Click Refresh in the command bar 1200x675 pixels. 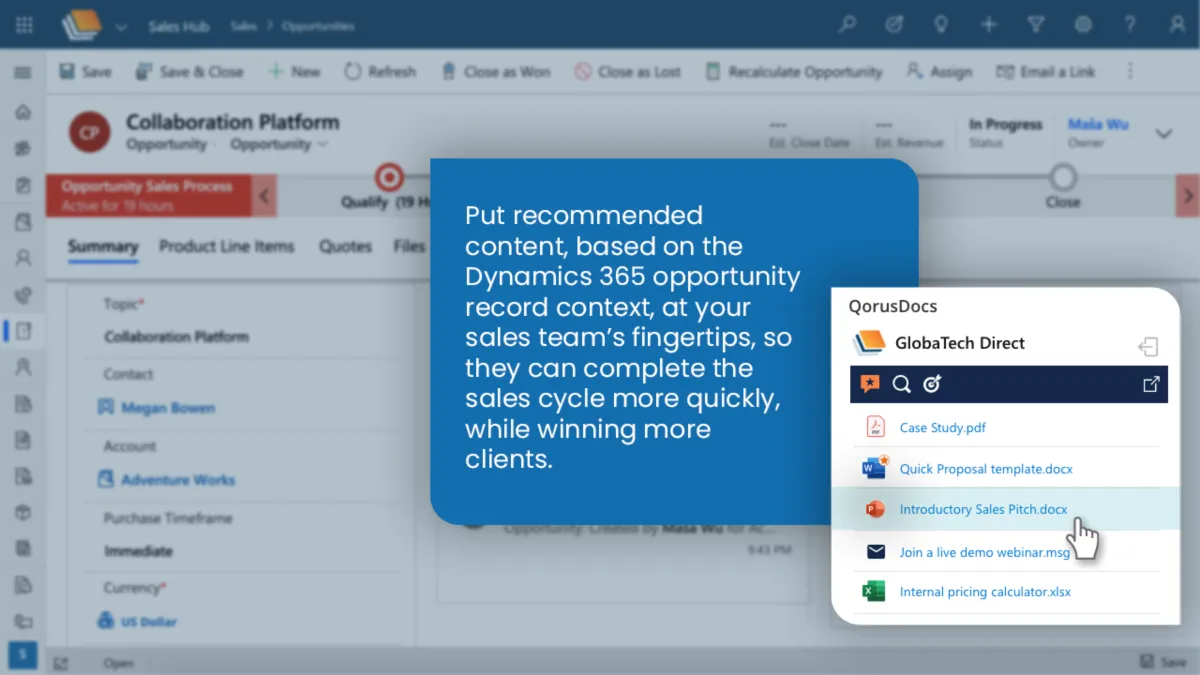pyautogui.click(x=380, y=72)
